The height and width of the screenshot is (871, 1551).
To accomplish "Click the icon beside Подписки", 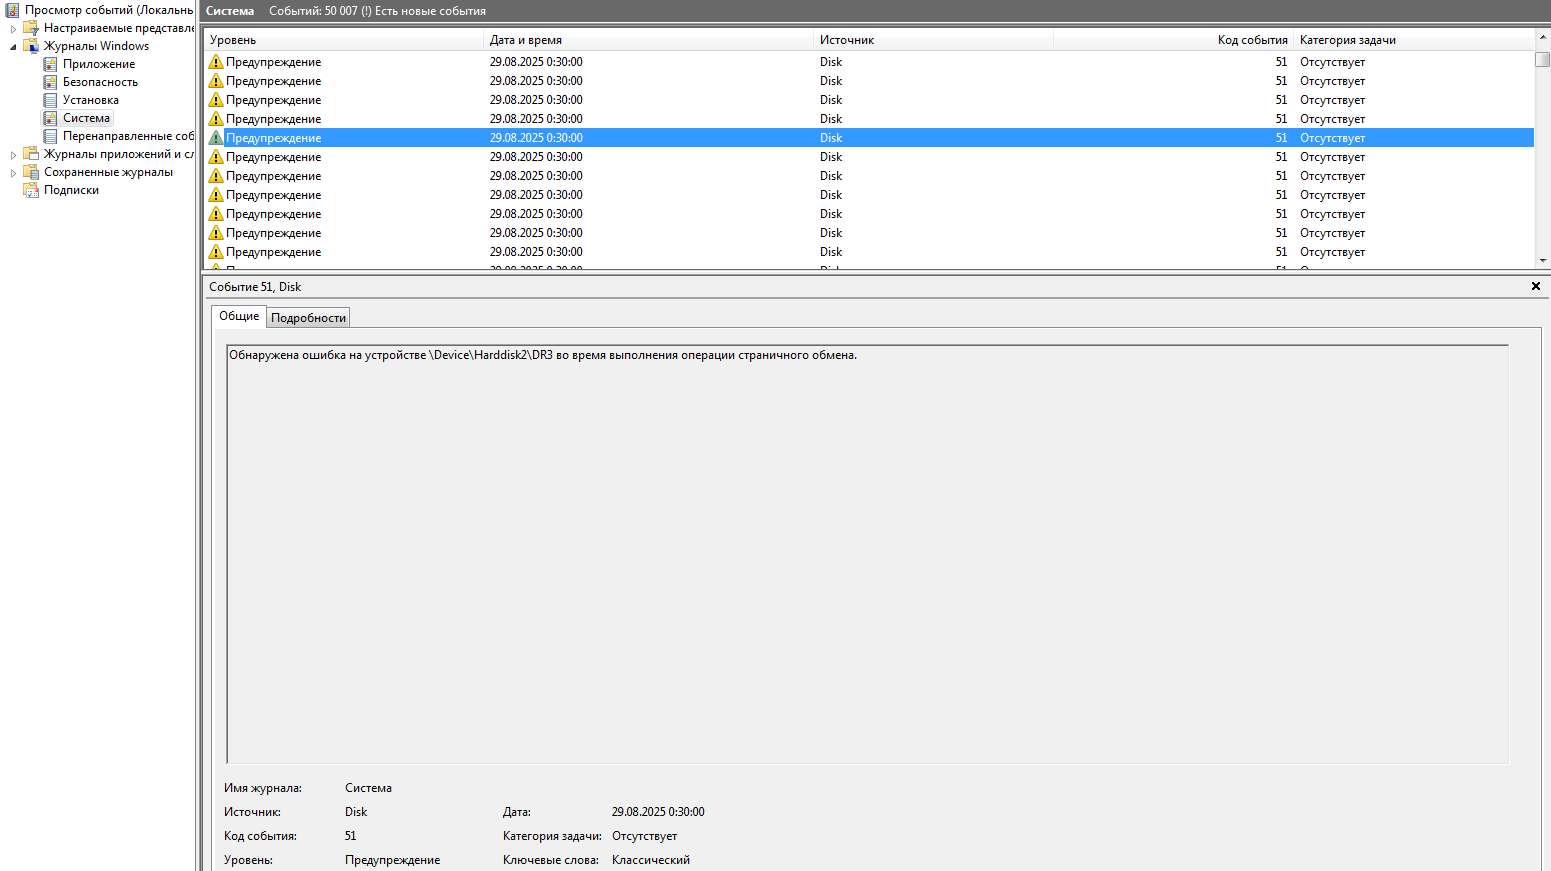I will point(31,190).
